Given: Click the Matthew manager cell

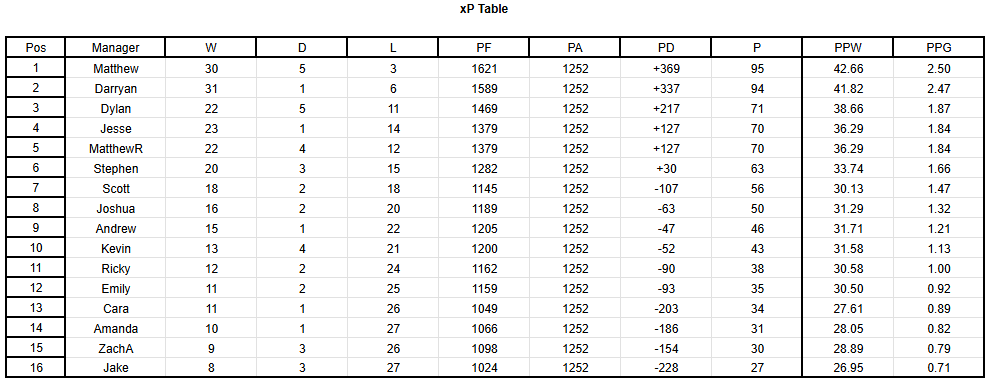Looking at the screenshot, I should (115, 69).
